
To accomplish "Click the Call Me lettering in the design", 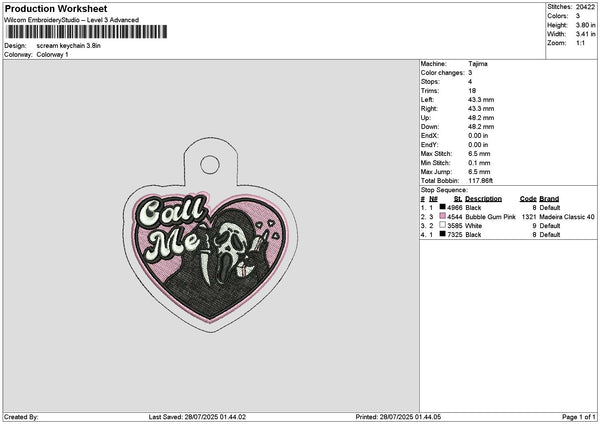I will point(172,228).
